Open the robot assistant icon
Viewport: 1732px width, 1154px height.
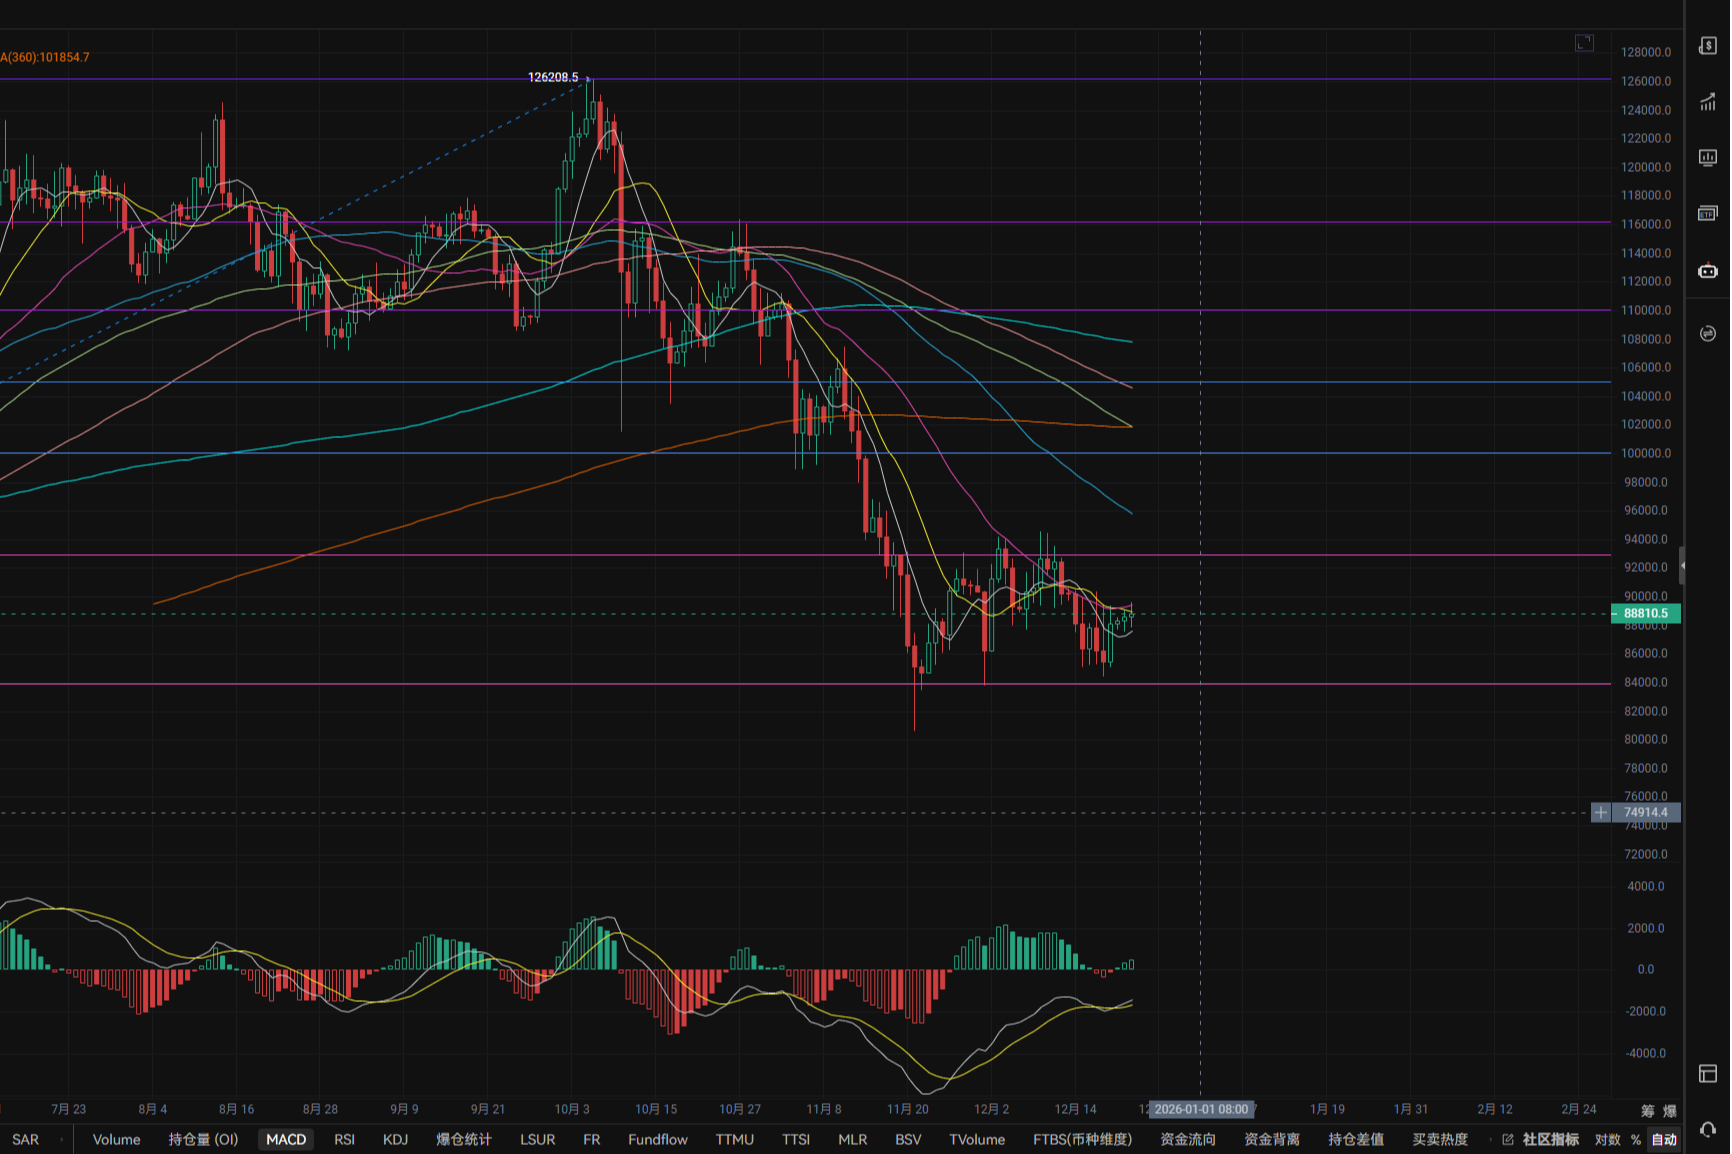1708,271
